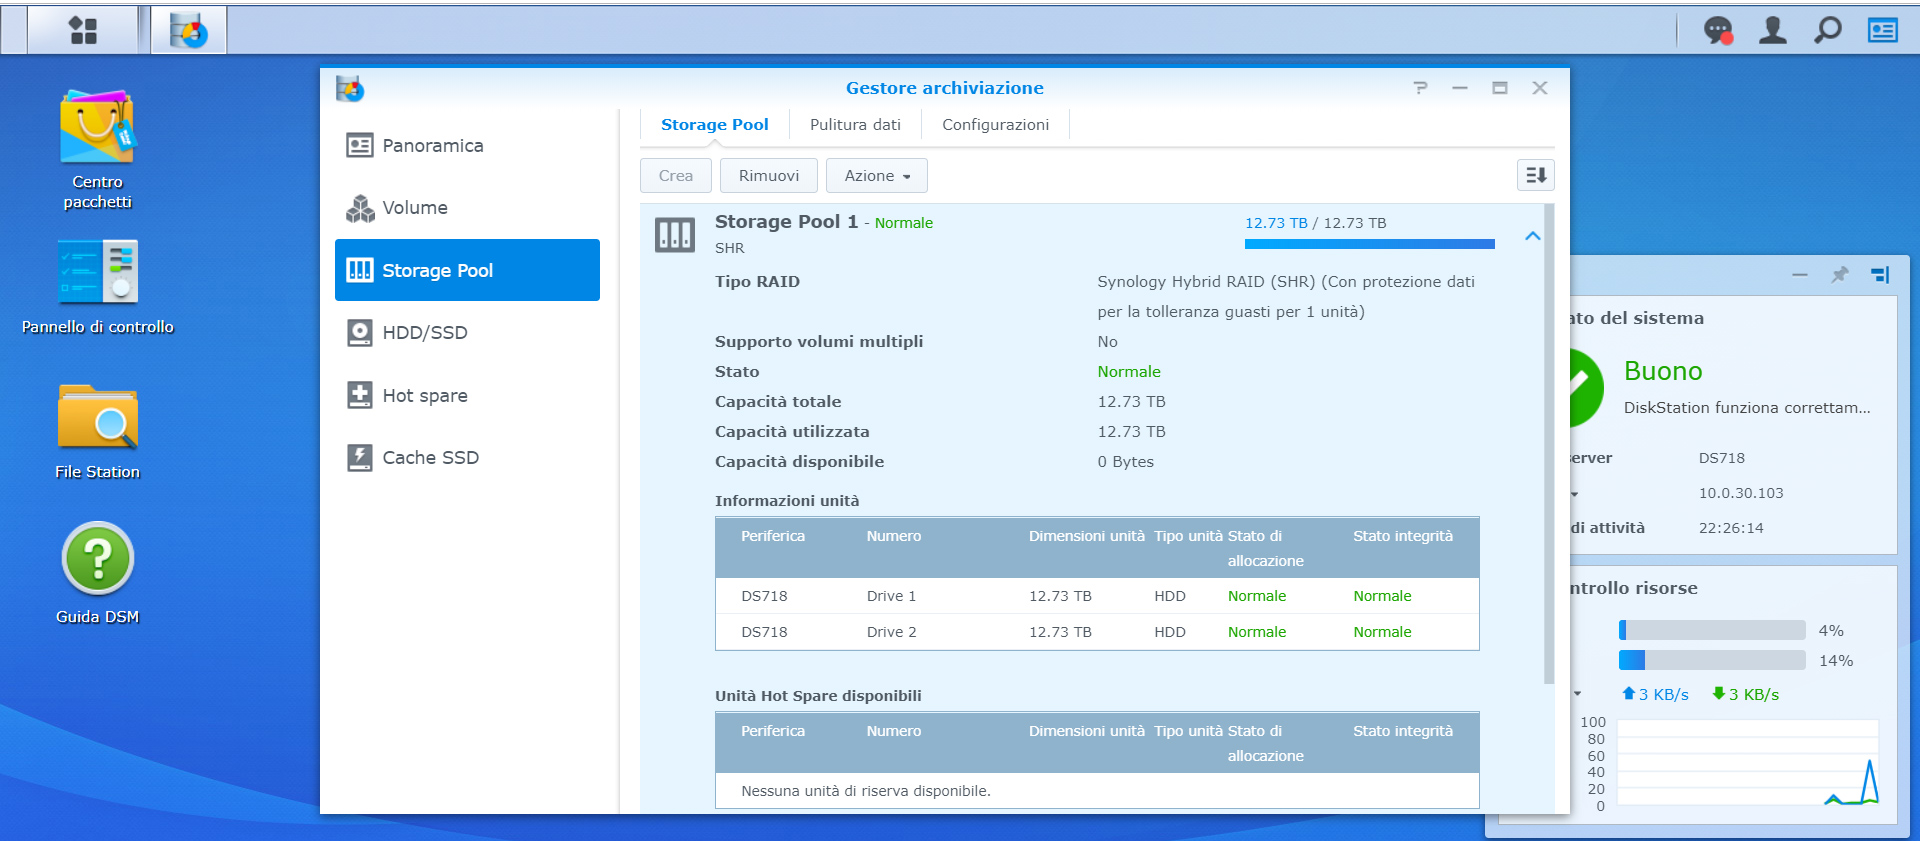Image resolution: width=1920 pixels, height=841 pixels.
Task: Open the DSM main menu grid icon
Action: click(x=83, y=31)
